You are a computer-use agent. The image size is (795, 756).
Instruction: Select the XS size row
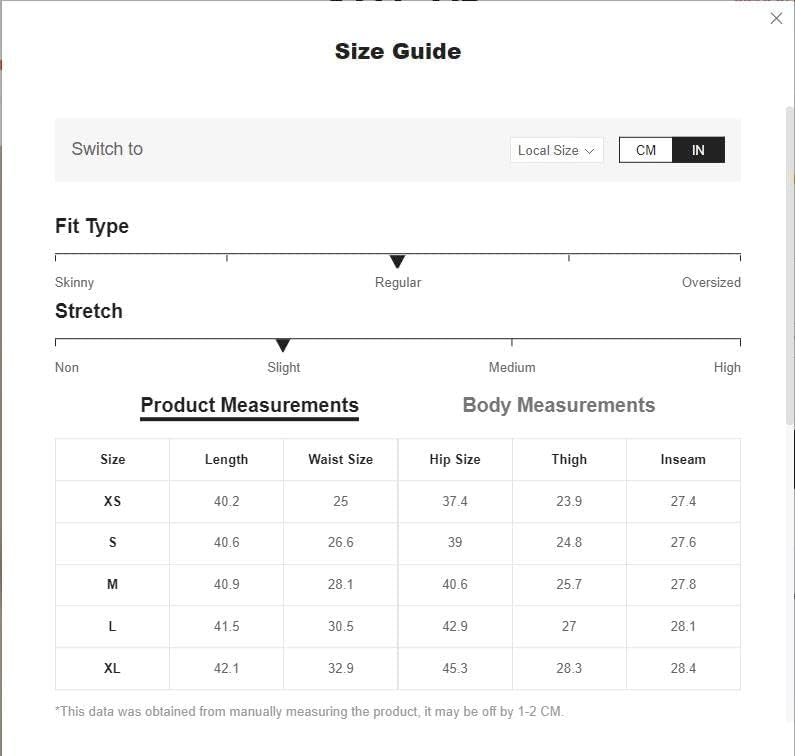pyautogui.click(x=112, y=501)
